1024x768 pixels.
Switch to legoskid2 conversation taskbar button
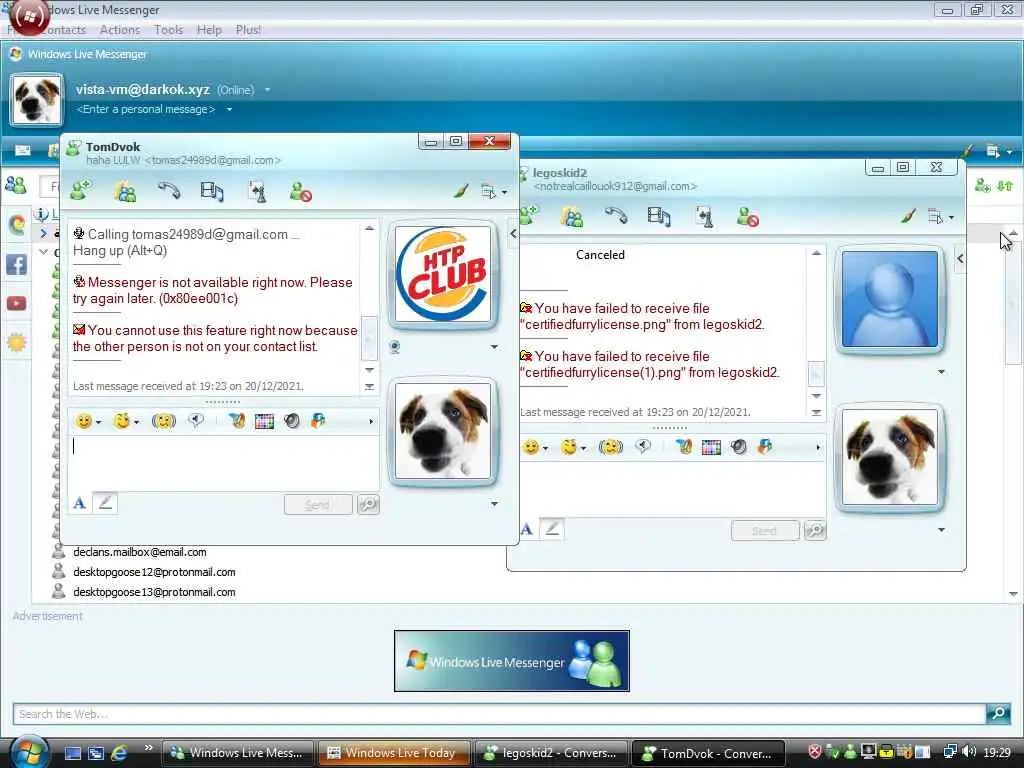point(552,753)
